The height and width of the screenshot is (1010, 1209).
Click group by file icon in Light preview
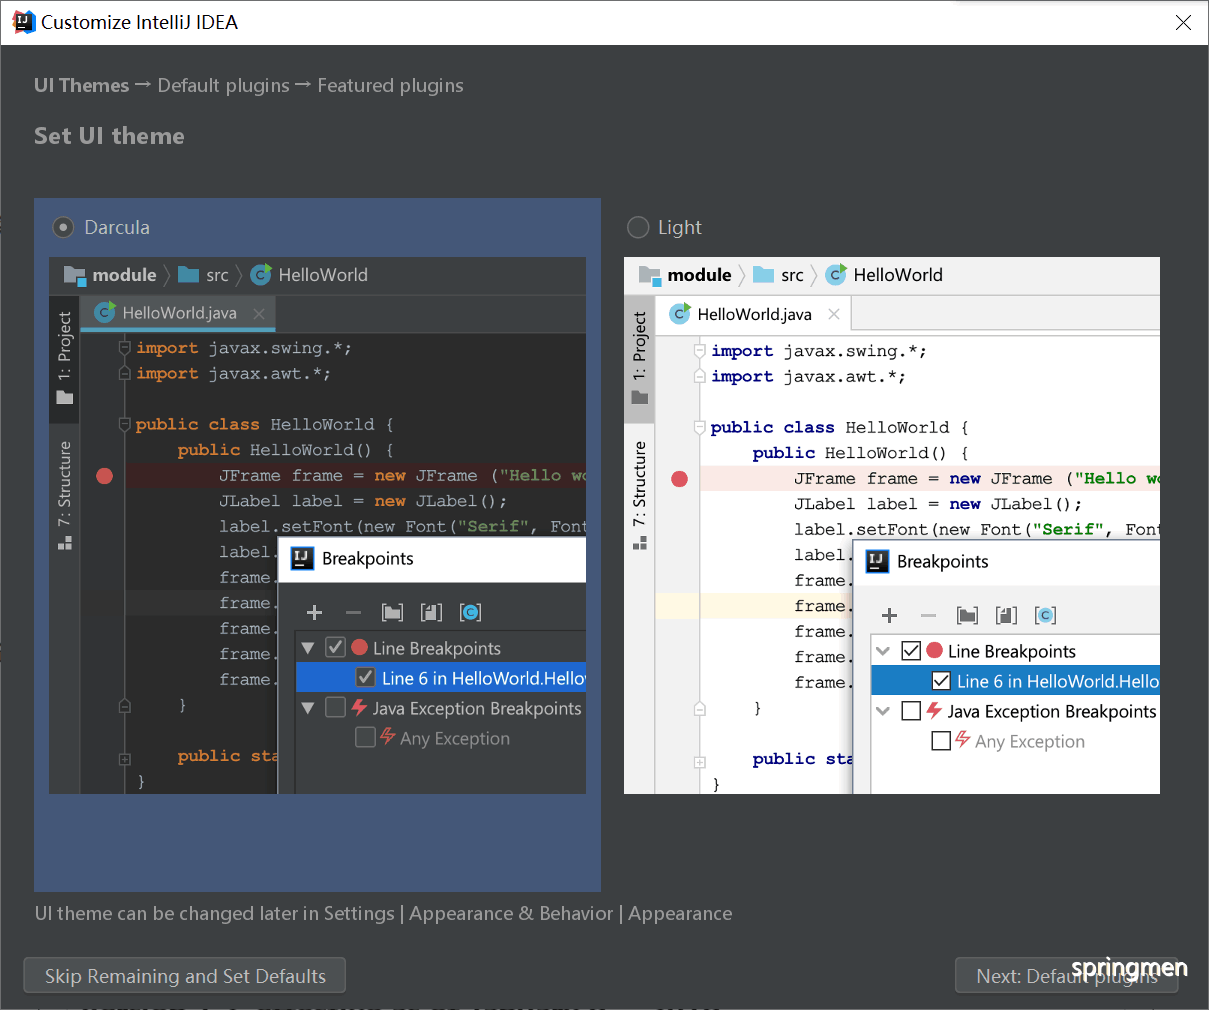click(x=1006, y=615)
